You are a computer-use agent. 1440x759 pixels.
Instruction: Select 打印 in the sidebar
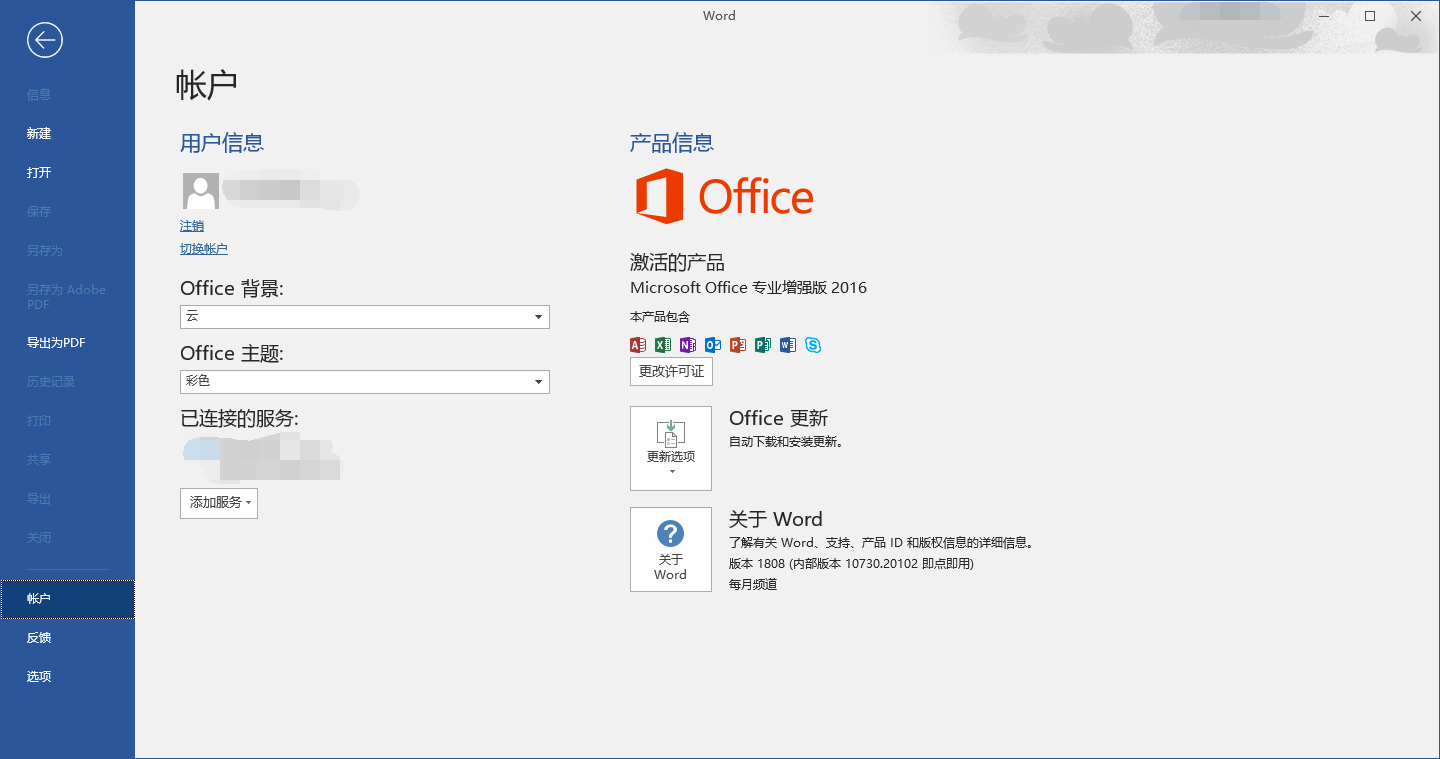click(x=67, y=421)
